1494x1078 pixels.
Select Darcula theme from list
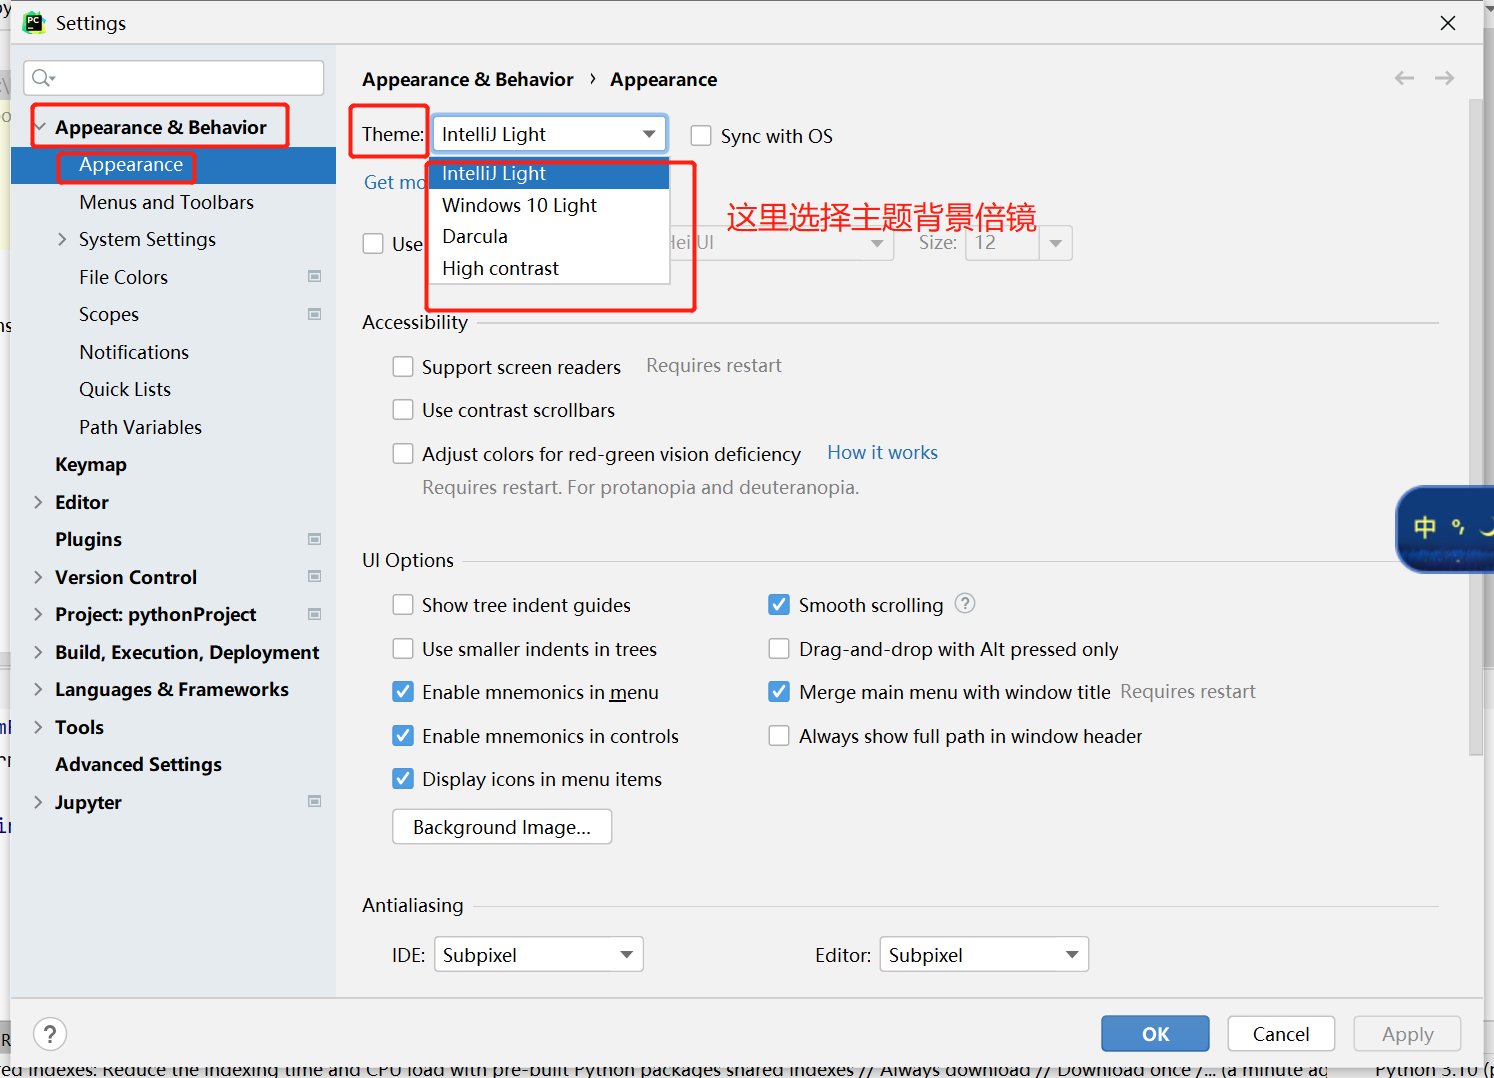(x=549, y=236)
